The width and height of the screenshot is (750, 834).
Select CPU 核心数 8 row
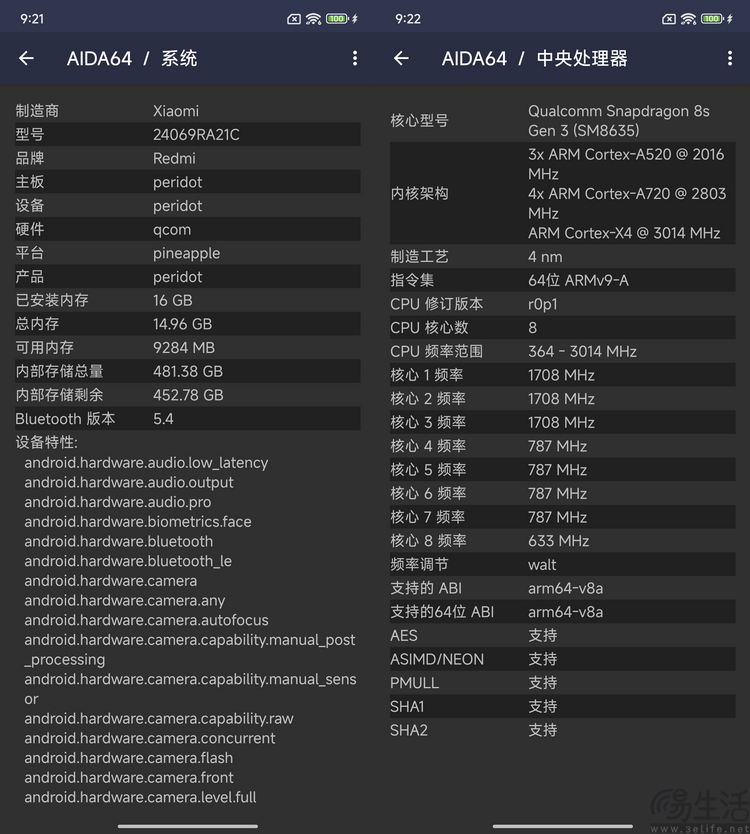tap(563, 328)
